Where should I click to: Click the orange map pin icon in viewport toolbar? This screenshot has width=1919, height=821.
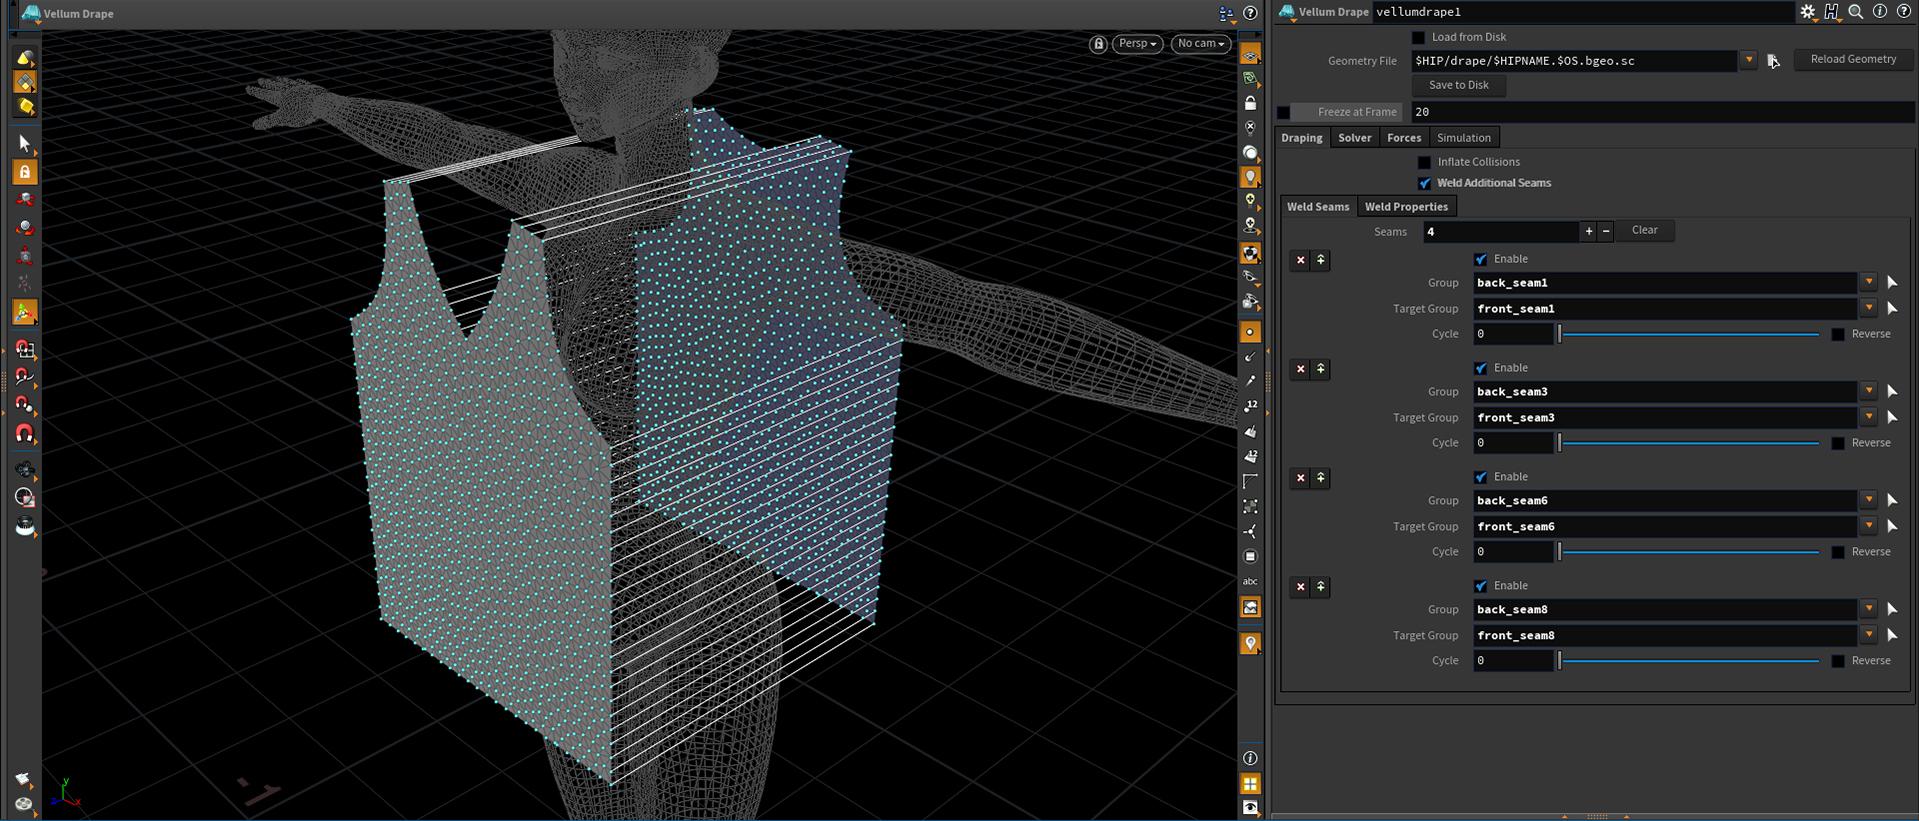(1250, 643)
